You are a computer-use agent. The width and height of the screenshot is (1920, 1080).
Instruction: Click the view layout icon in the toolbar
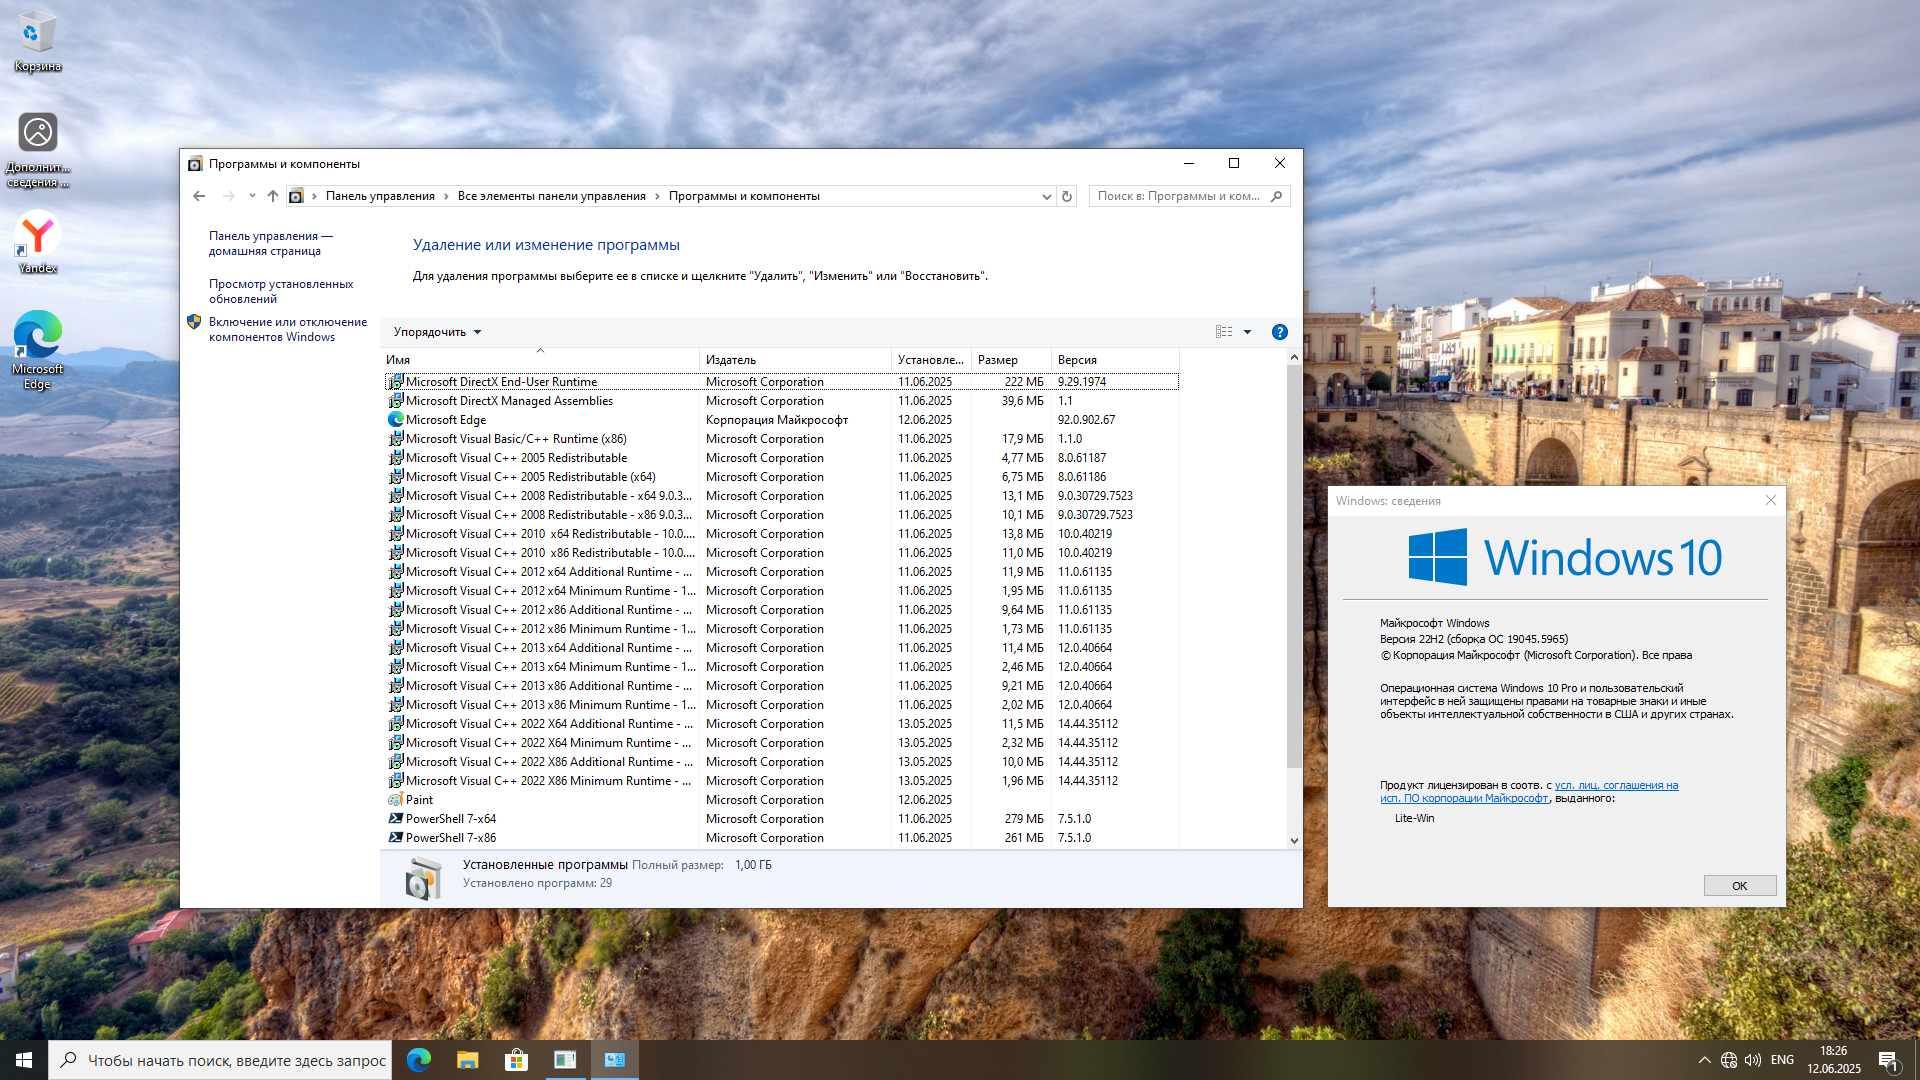[x=1223, y=332]
